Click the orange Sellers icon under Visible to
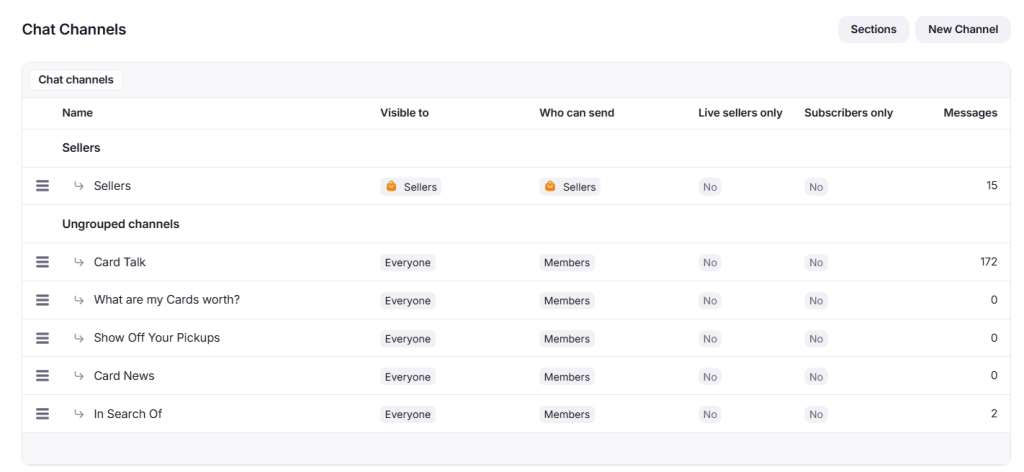 [391, 187]
